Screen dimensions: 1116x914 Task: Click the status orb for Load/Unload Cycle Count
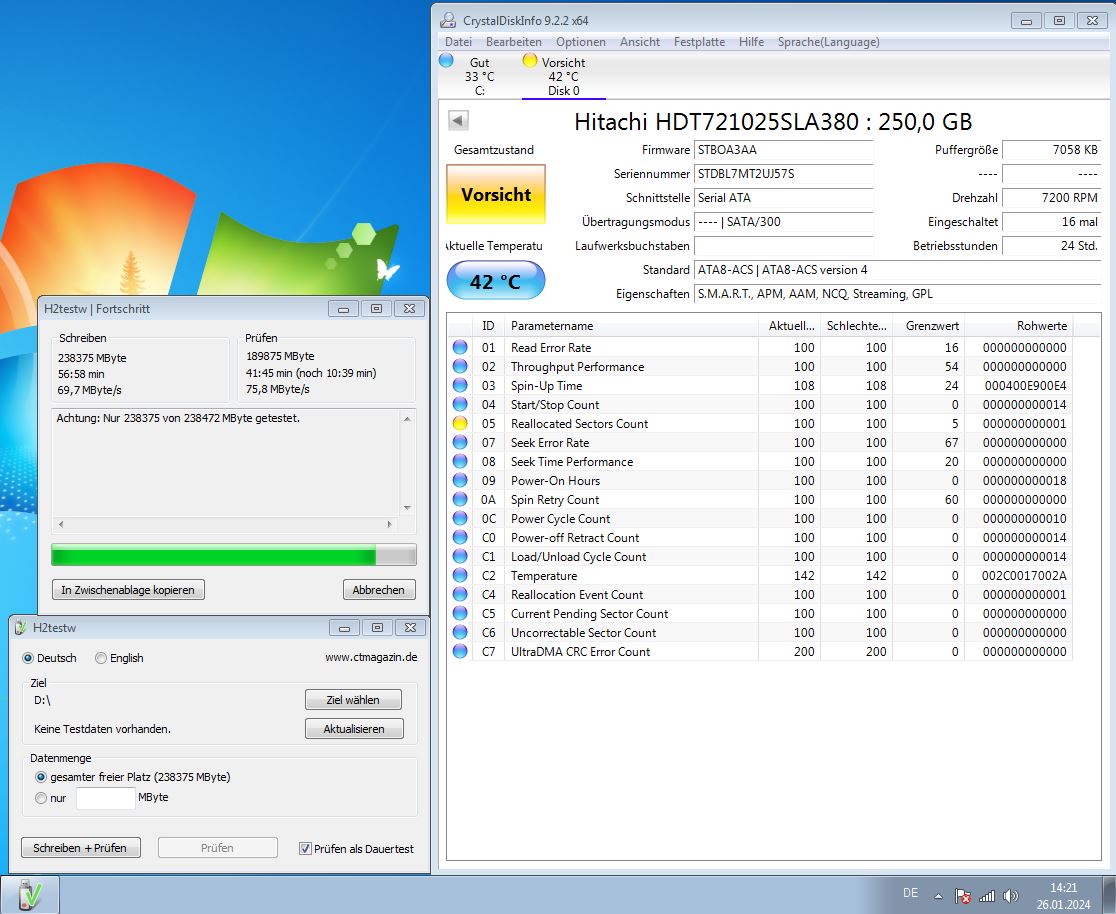[x=460, y=557]
